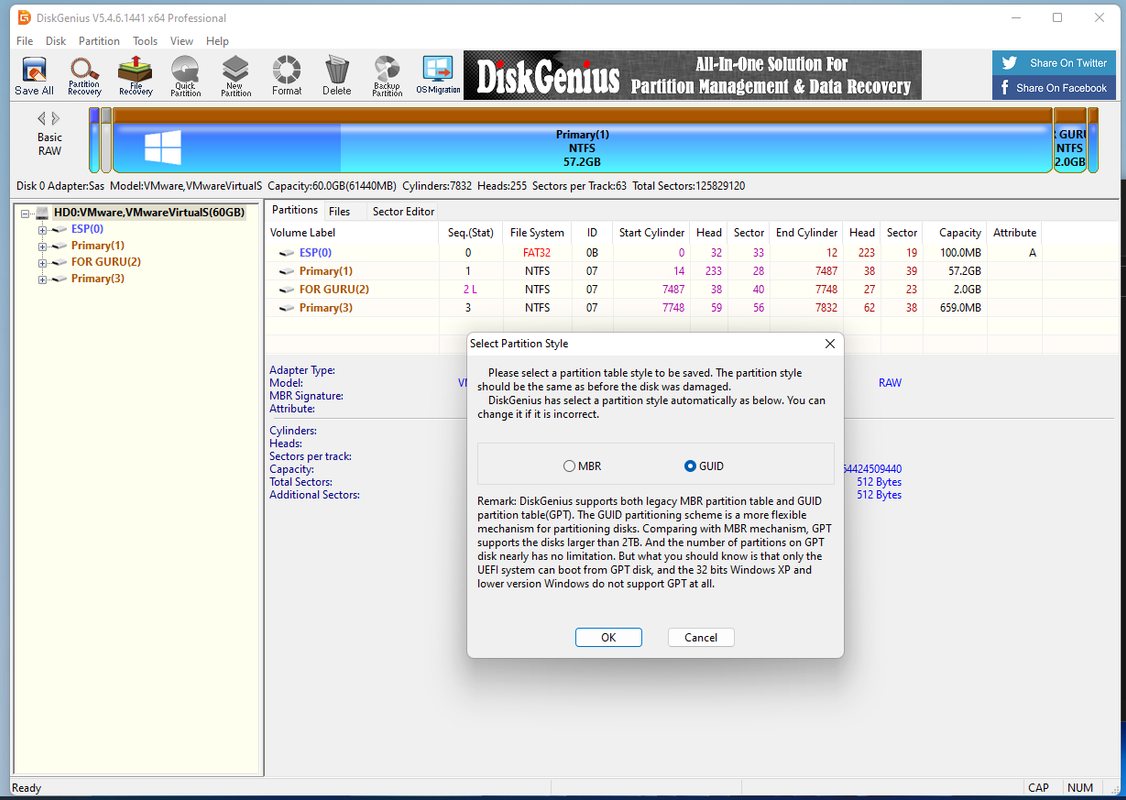Sort by the File System column header
Screen dimensions: 1126x800
pos(536,233)
